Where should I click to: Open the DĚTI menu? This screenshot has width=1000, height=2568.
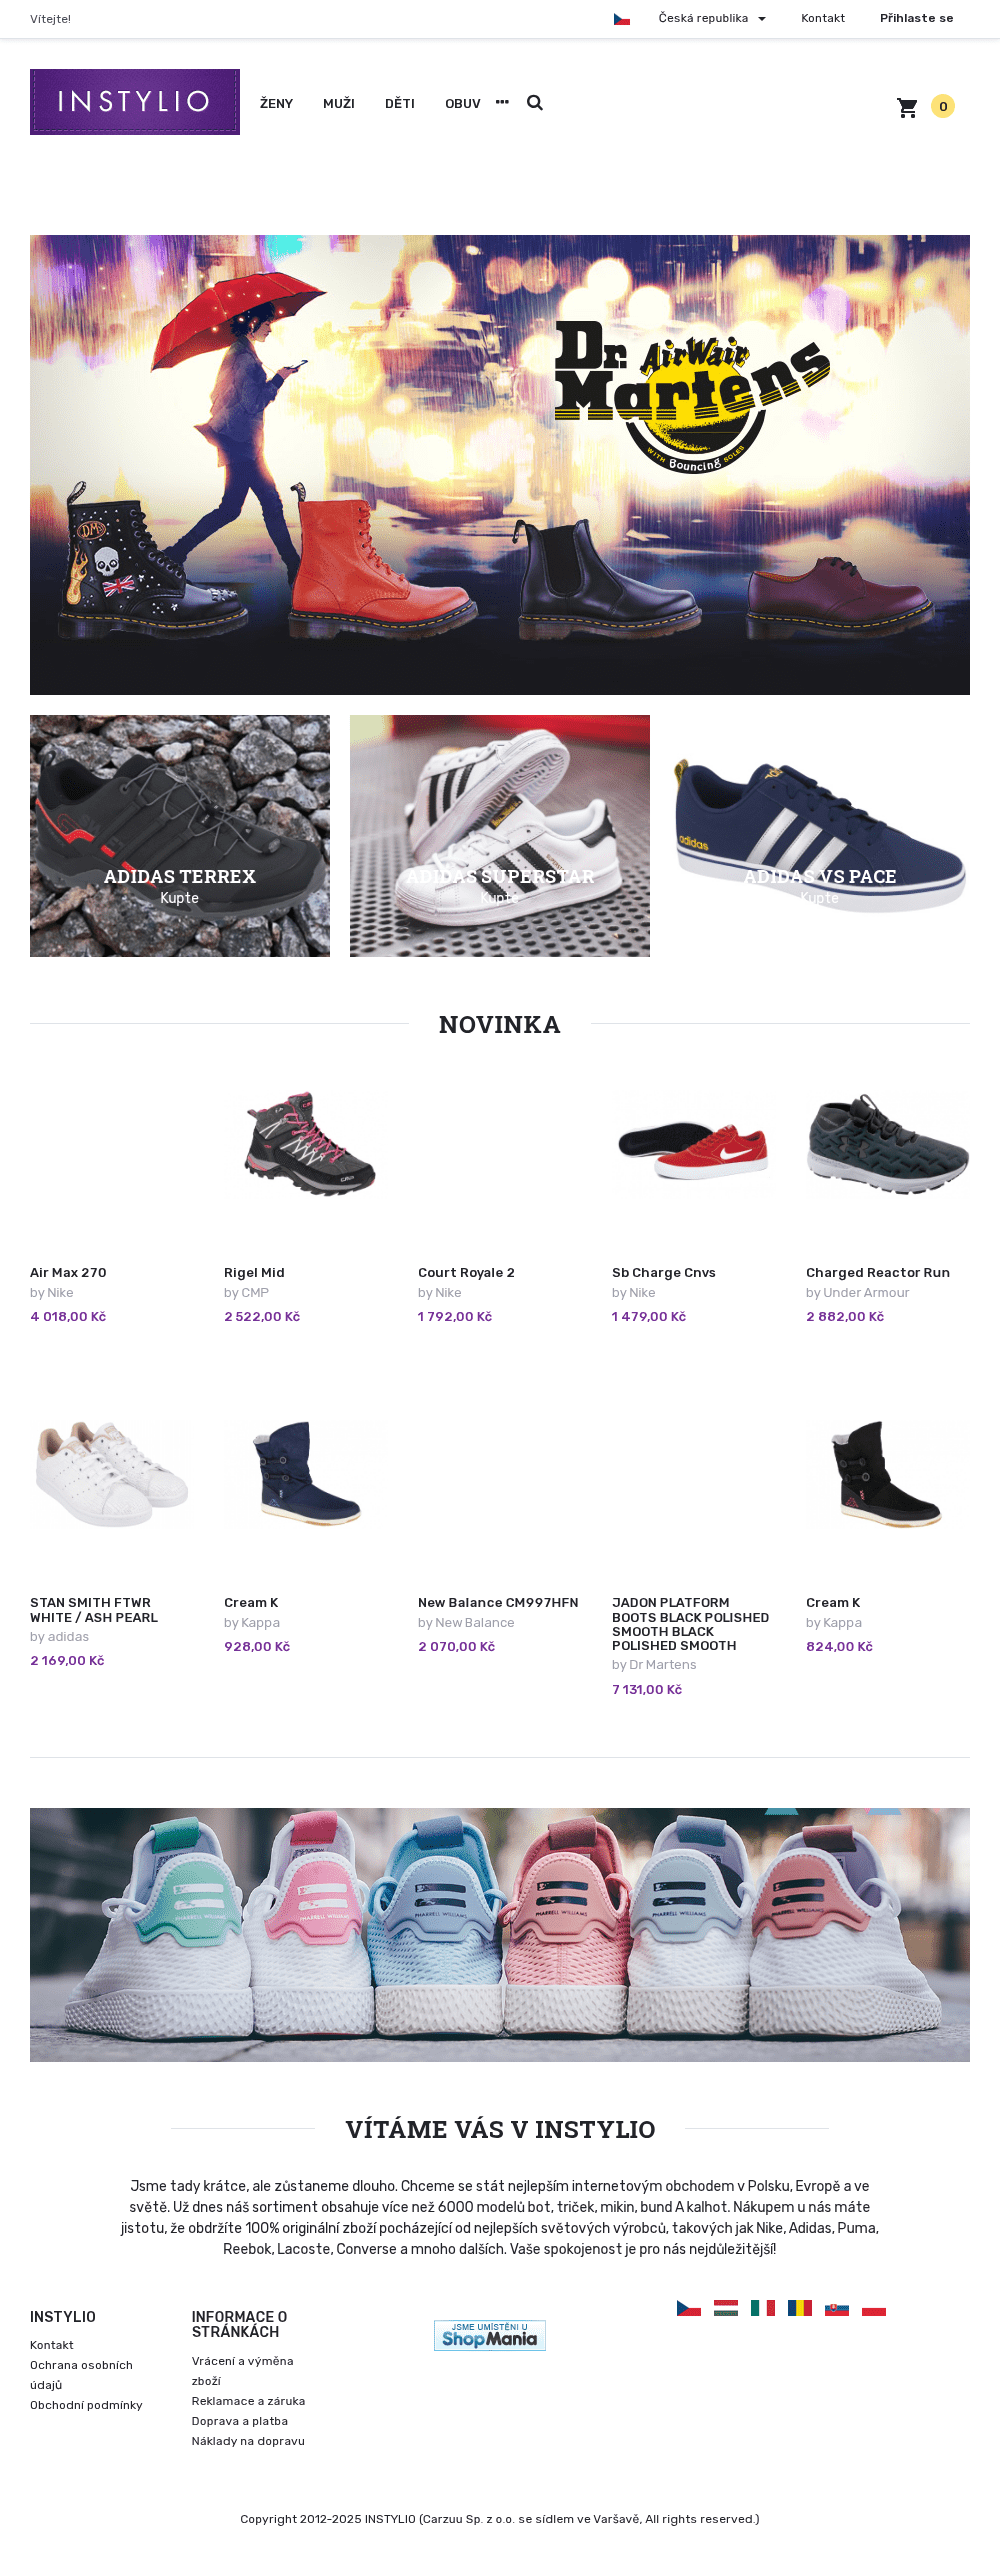click(x=400, y=103)
